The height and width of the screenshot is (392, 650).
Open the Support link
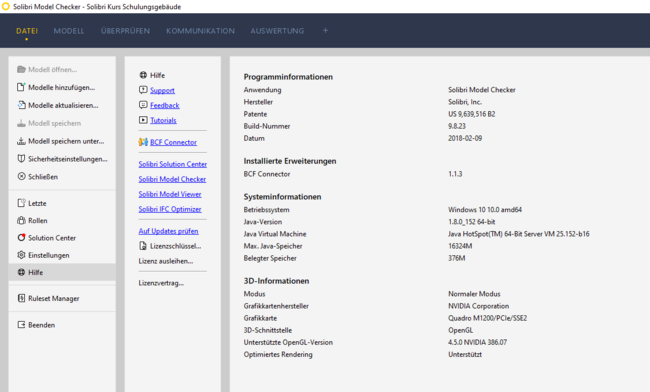(x=162, y=90)
